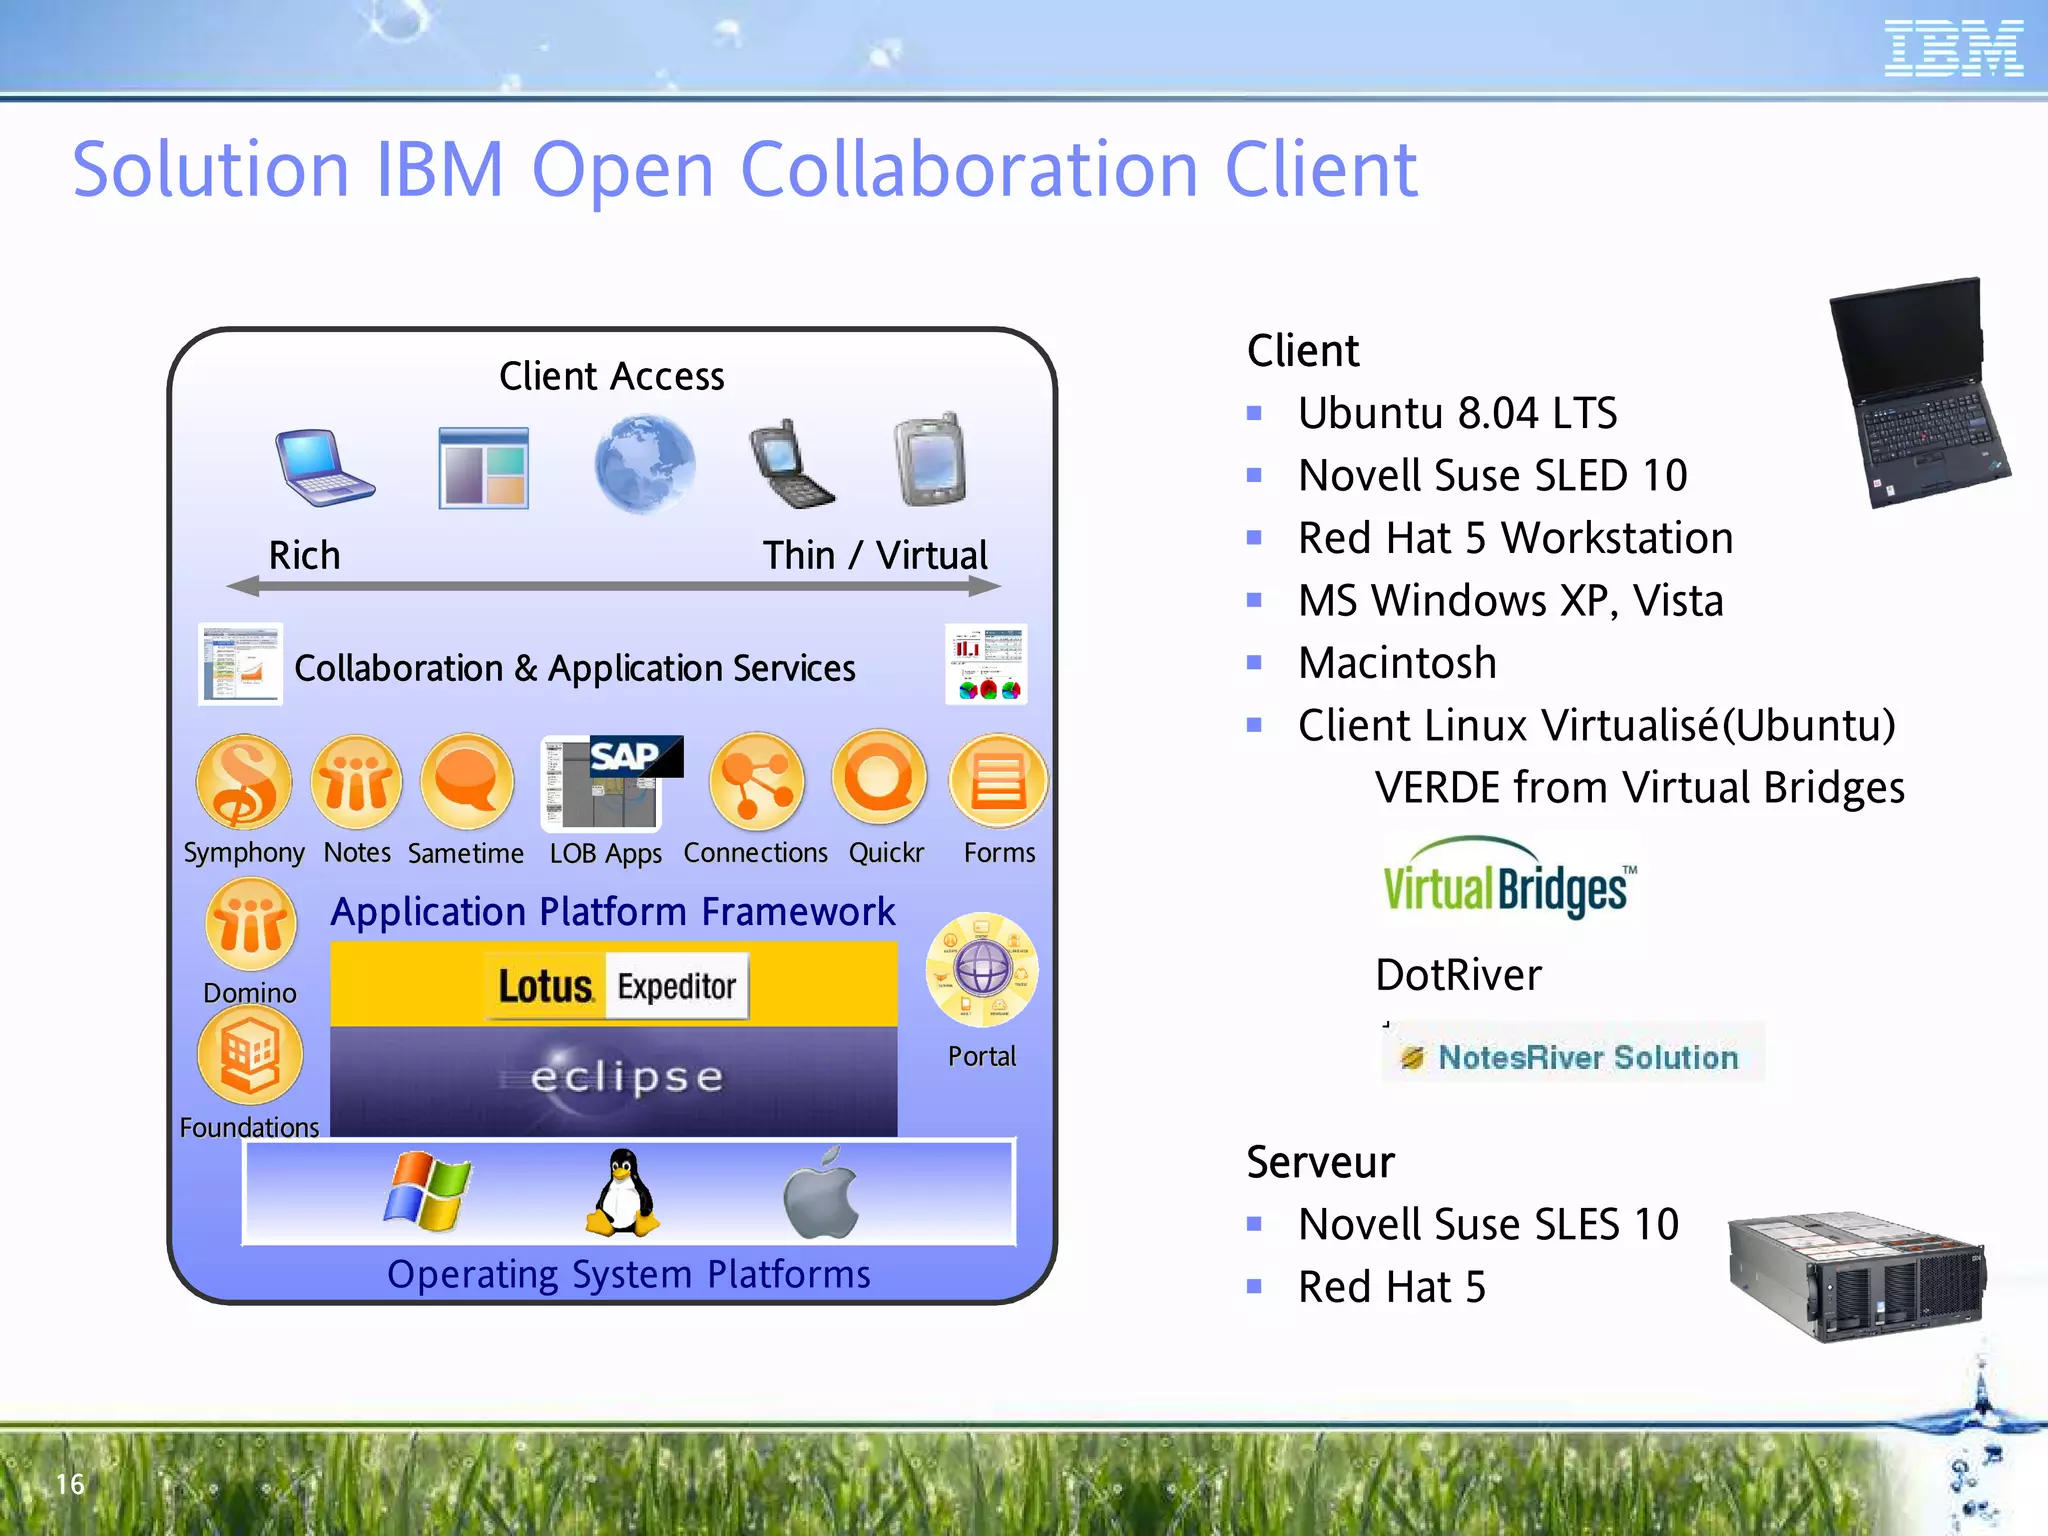2048x1536 pixels.
Task: Click the dashboard screenshot left of Collaboration
Action: click(241, 664)
